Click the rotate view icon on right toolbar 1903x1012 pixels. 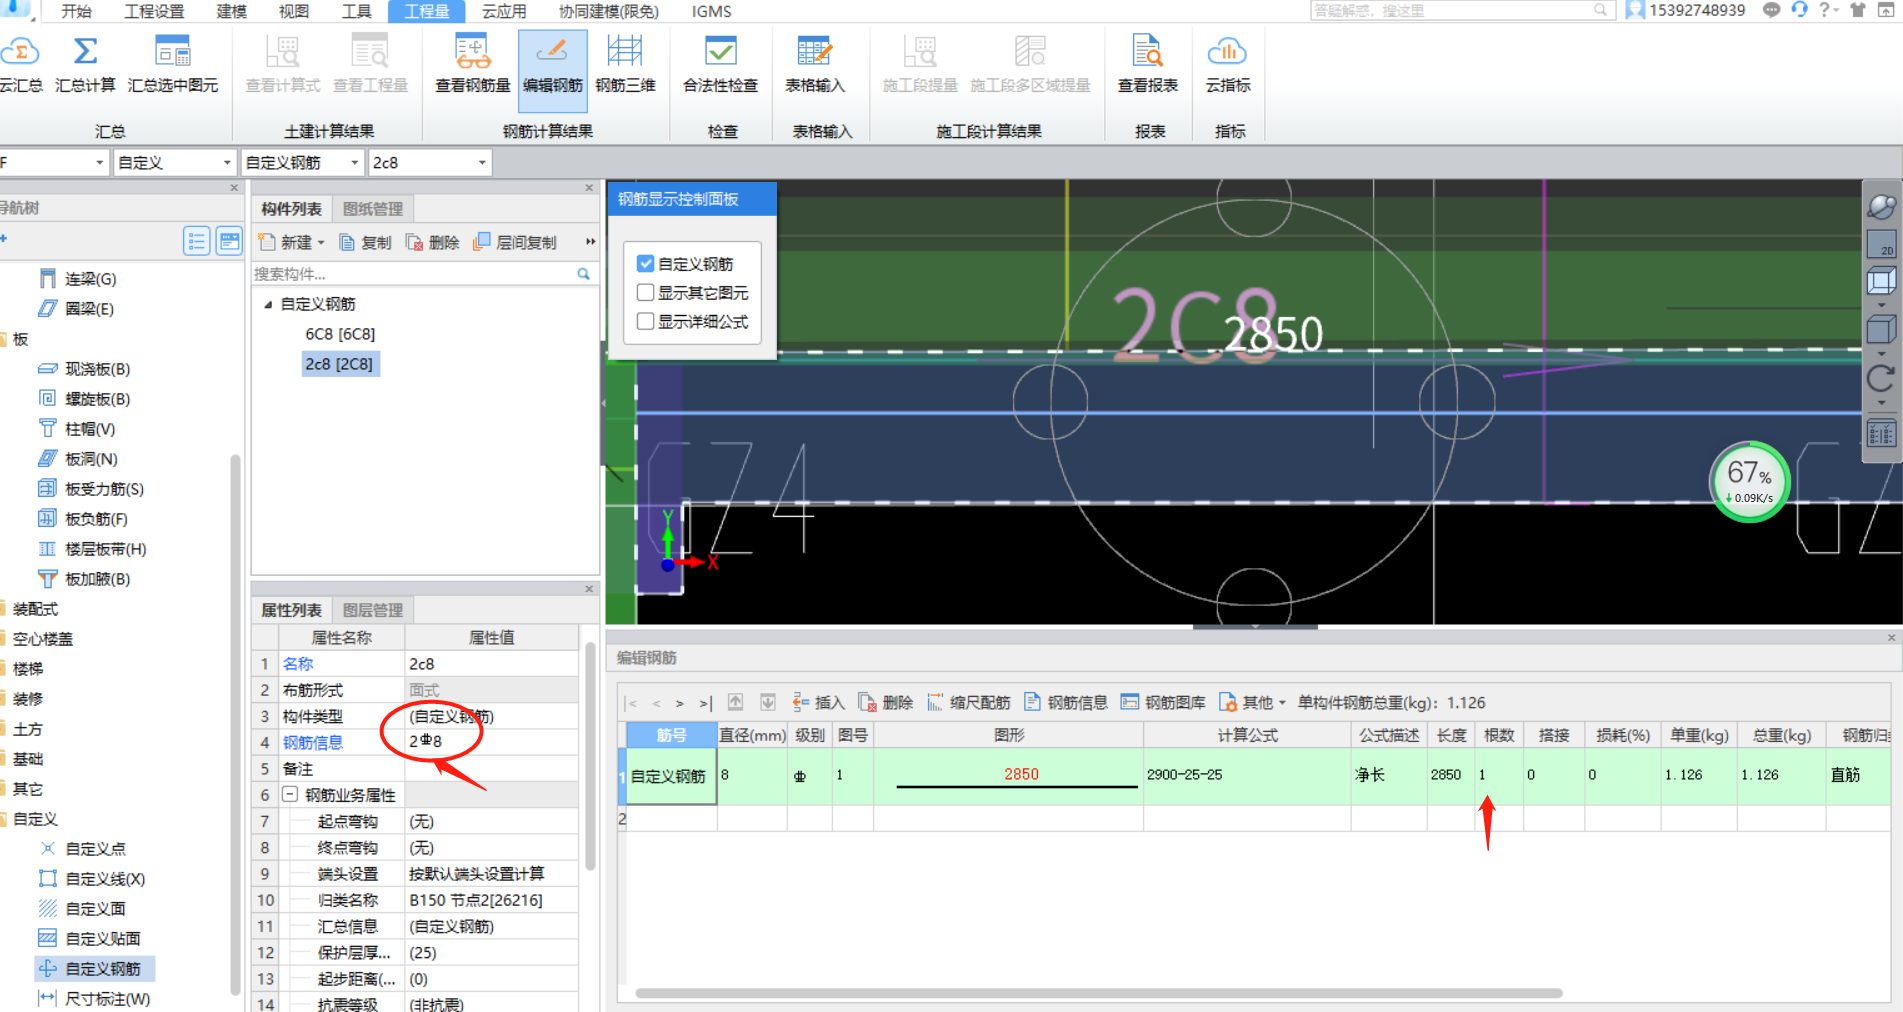coord(1881,379)
